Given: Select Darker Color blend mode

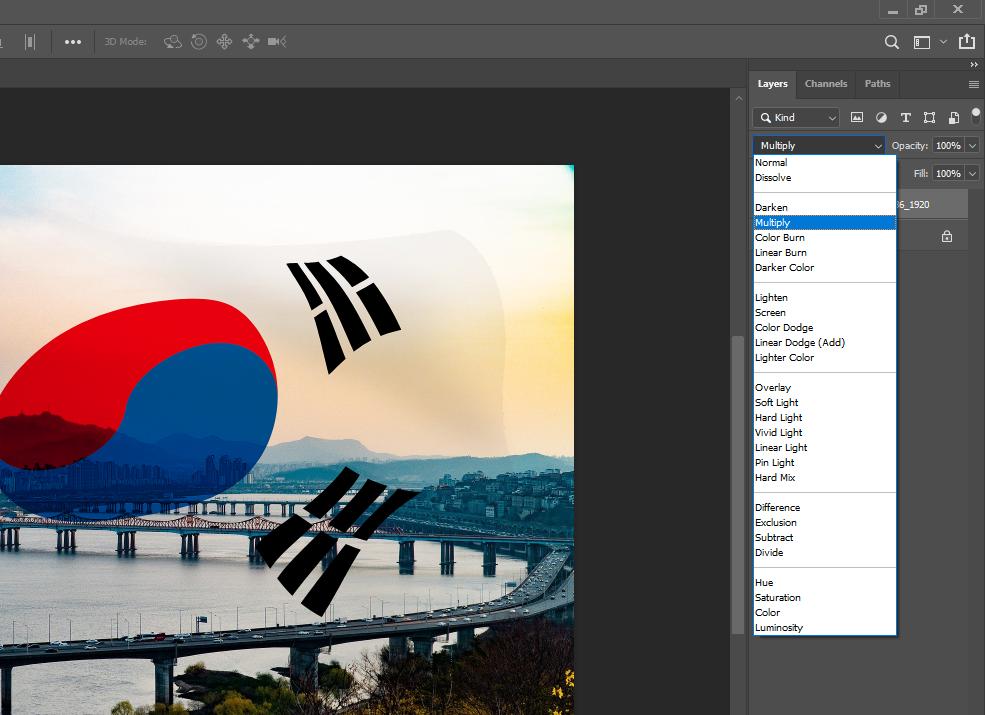Looking at the screenshot, I should click(x=824, y=268).
